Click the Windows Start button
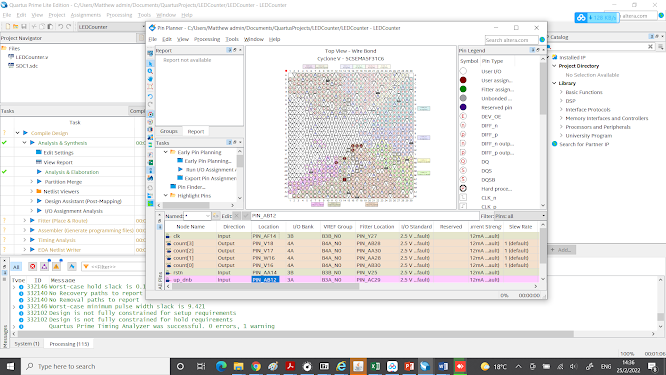The image size is (666, 375). click(x=10, y=366)
